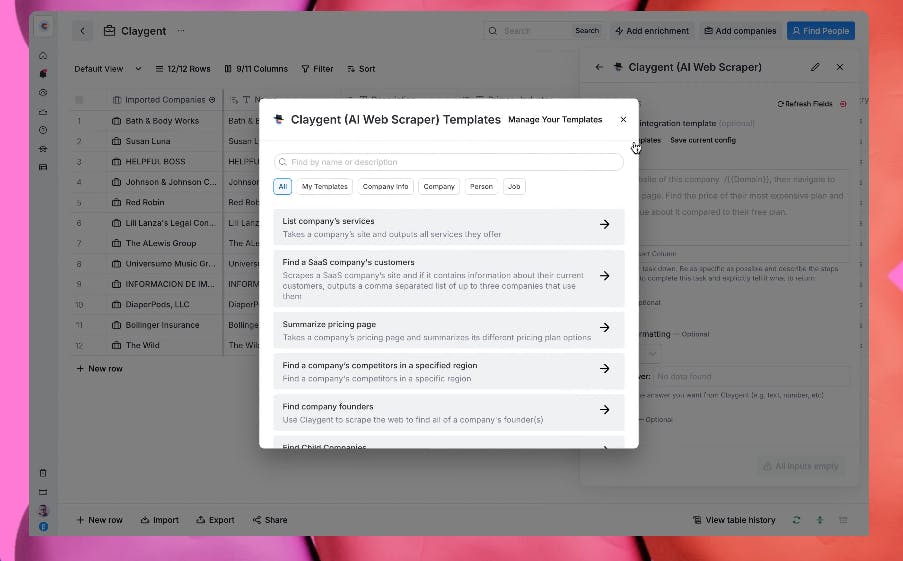Viewport: 903px width, 561px height.
Task: Open the three-dot menu beside Claygent title
Action: pos(181,31)
